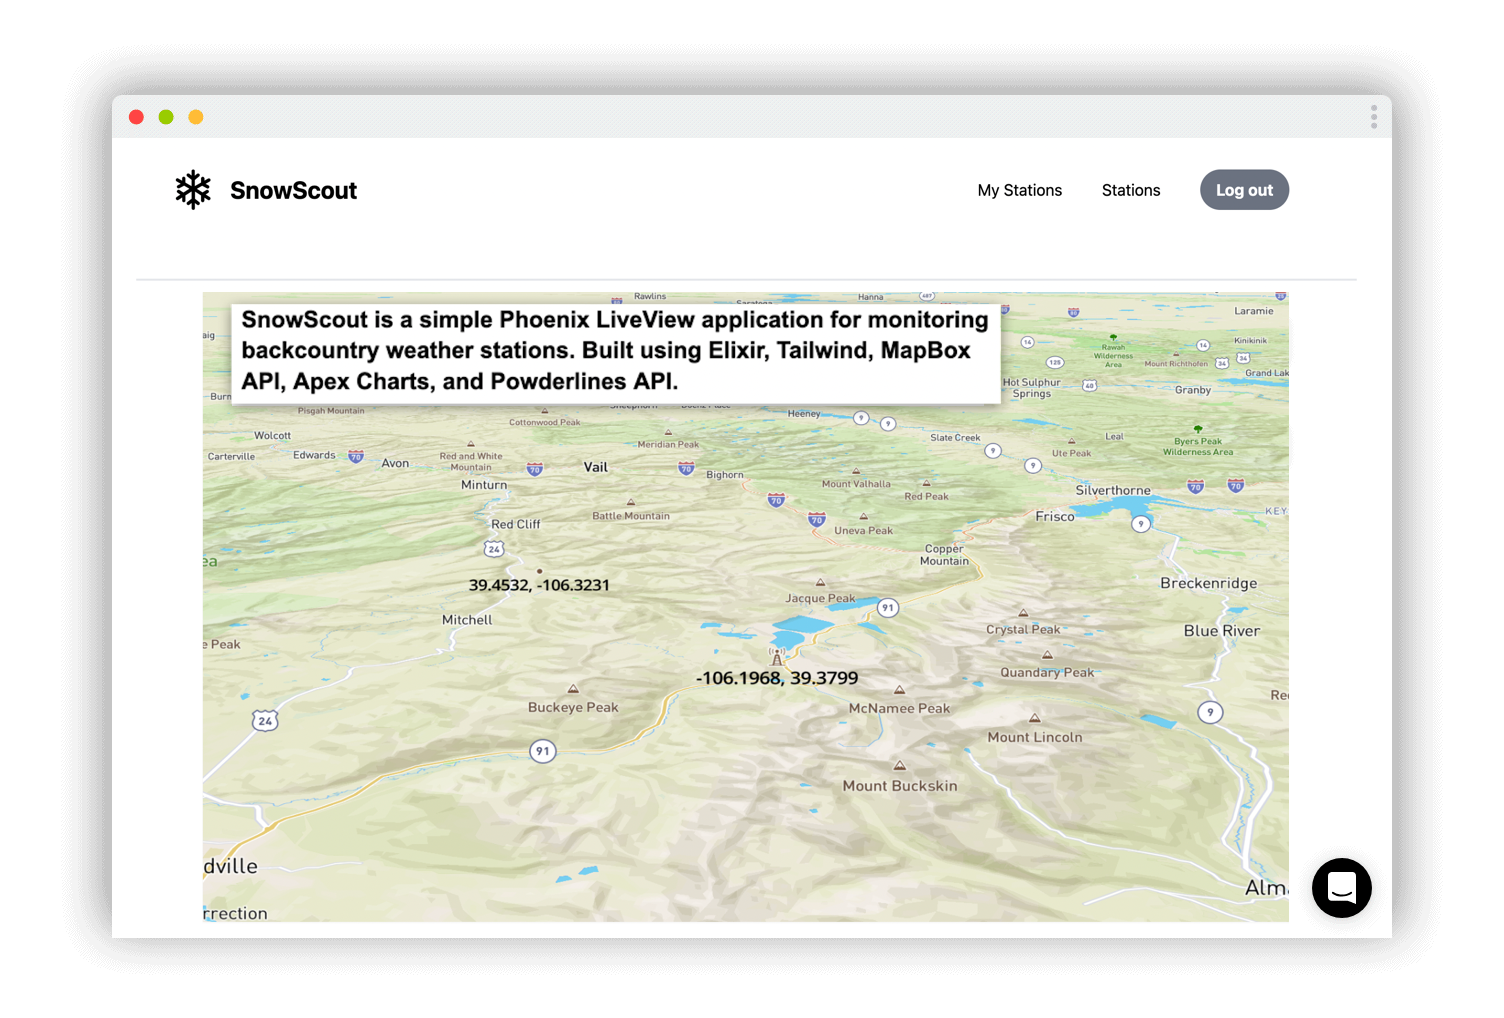
Task: Open the chat widget bubble
Action: pyautogui.click(x=1341, y=887)
